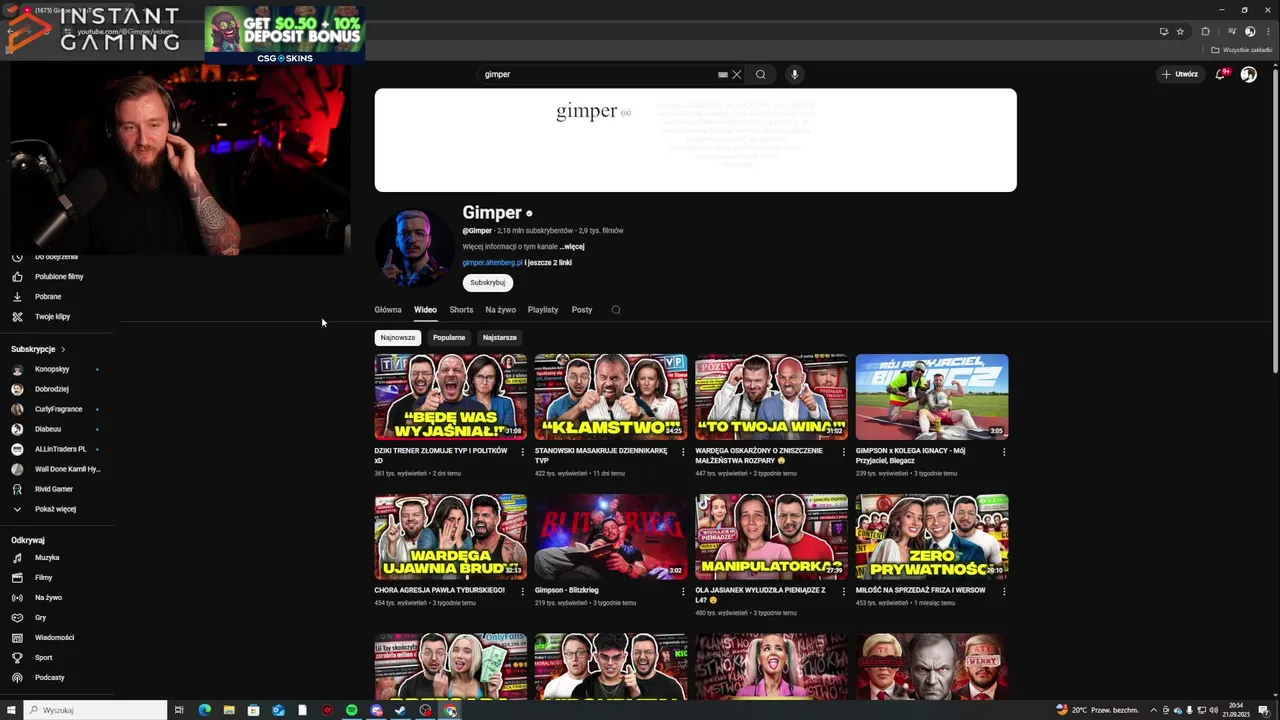Open Podcasty in Odkrywaj section
The width and height of the screenshot is (1280, 720).
(x=49, y=678)
